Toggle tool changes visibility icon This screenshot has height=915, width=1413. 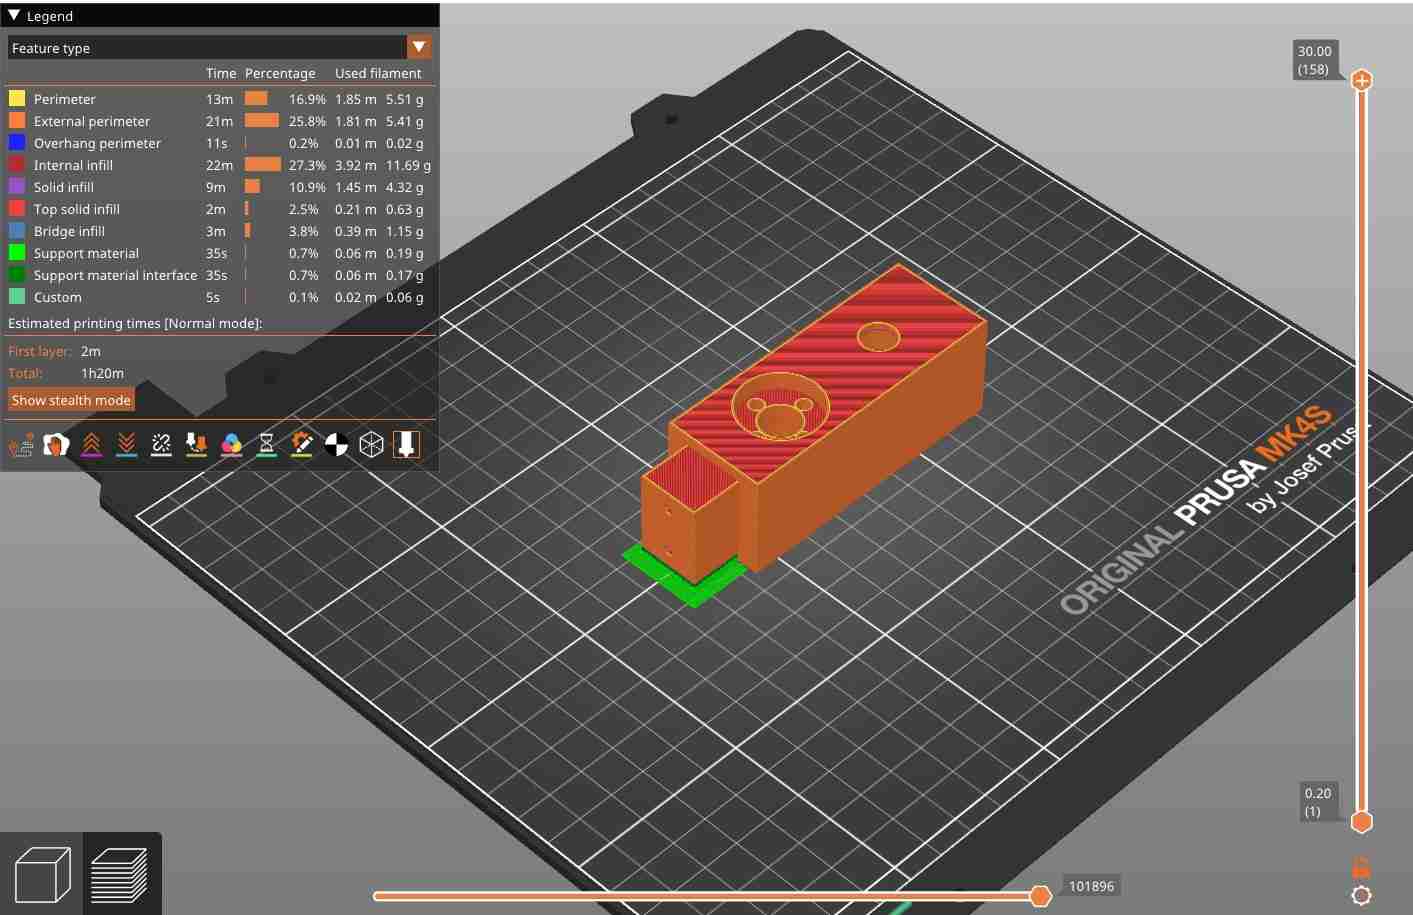pos(196,444)
